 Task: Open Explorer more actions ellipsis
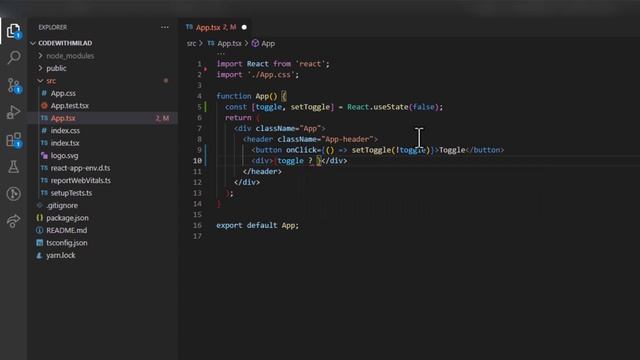pyautogui.click(x=165, y=27)
